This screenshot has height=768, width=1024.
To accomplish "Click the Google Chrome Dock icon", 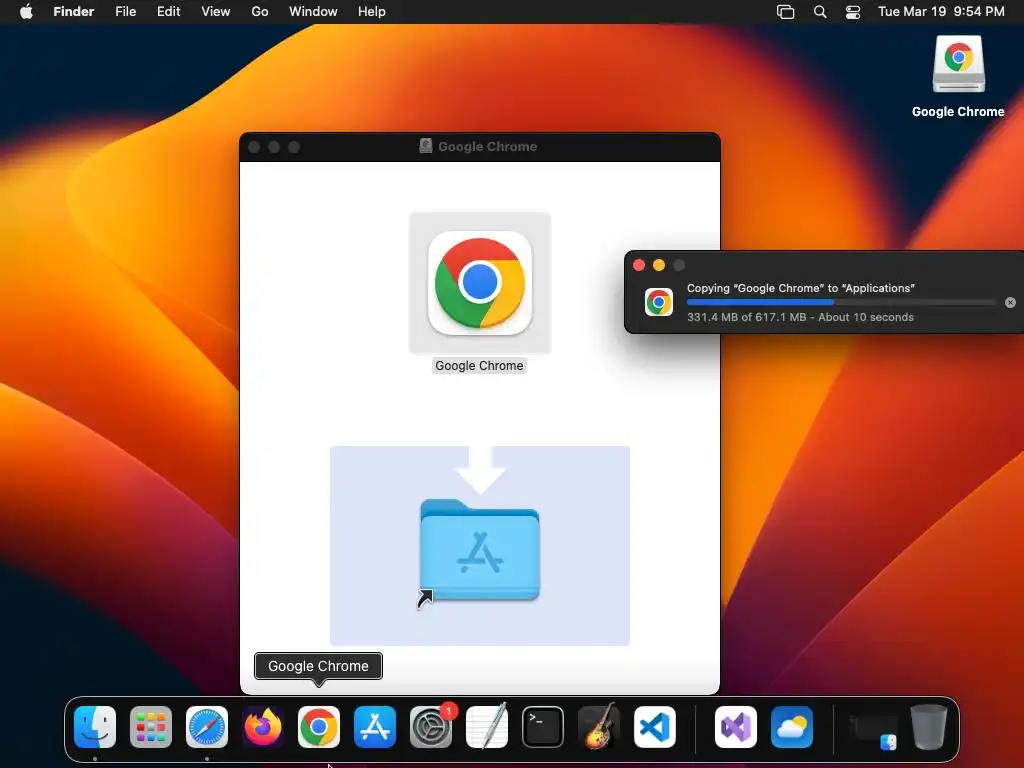I will point(319,727).
